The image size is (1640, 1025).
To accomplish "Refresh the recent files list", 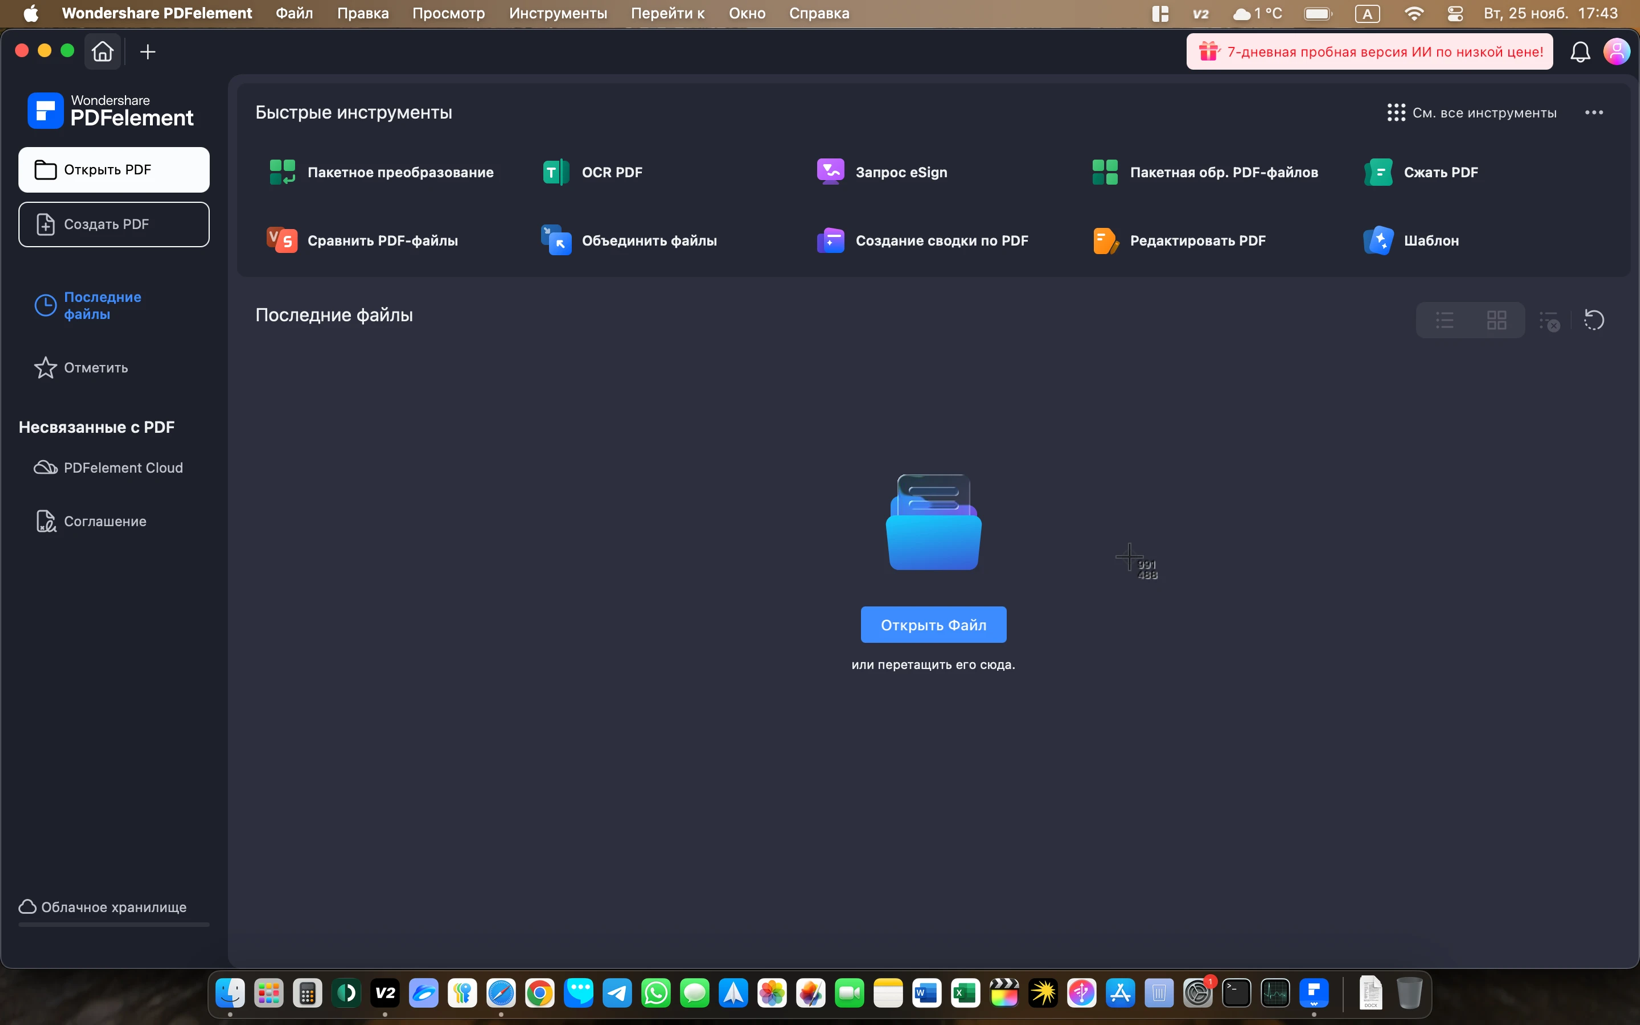I will 1594,320.
